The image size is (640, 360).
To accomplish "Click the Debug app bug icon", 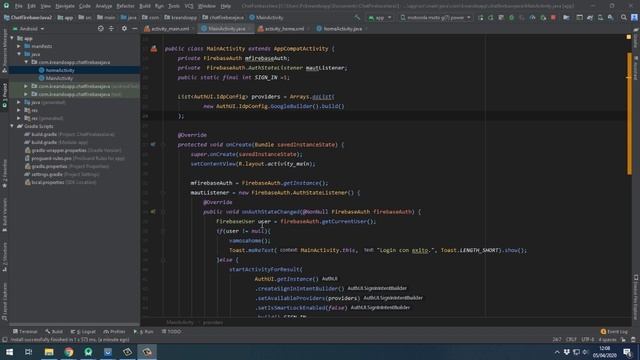I will [511, 18].
